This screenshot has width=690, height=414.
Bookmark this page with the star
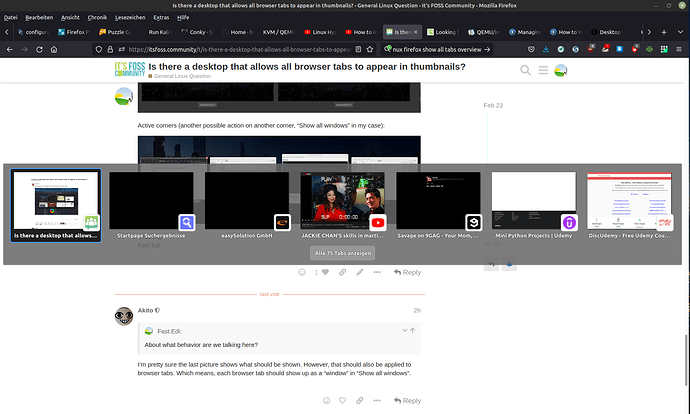coord(370,50)
